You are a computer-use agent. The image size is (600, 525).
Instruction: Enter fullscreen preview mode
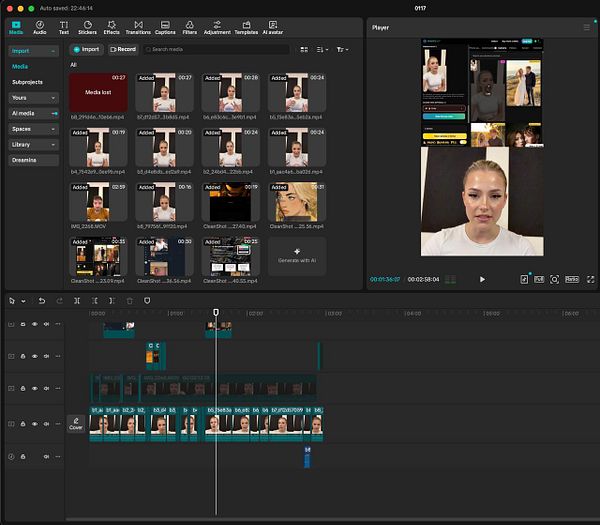pyautogui.click(x=590, y=279)
